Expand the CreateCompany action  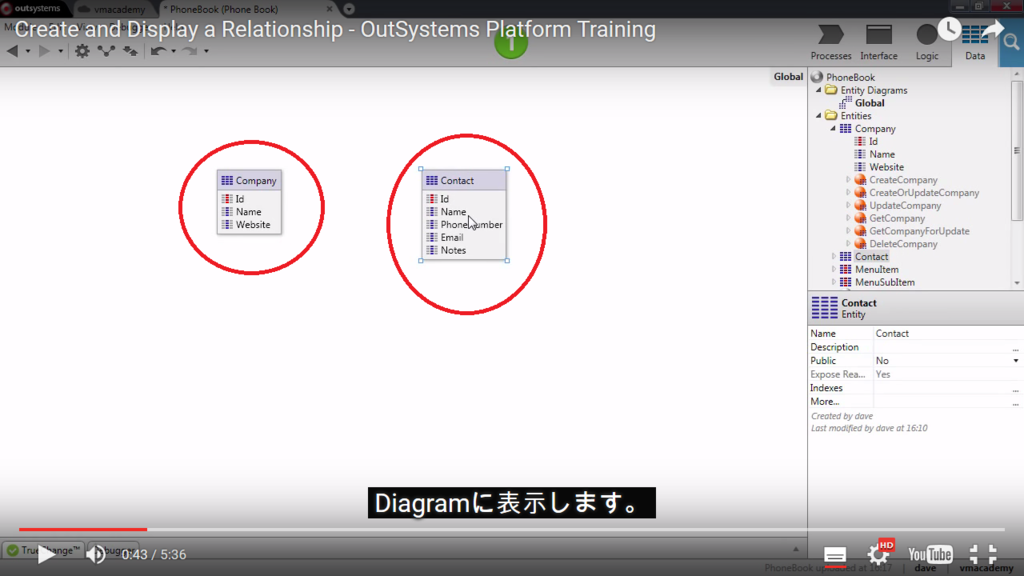848,180
